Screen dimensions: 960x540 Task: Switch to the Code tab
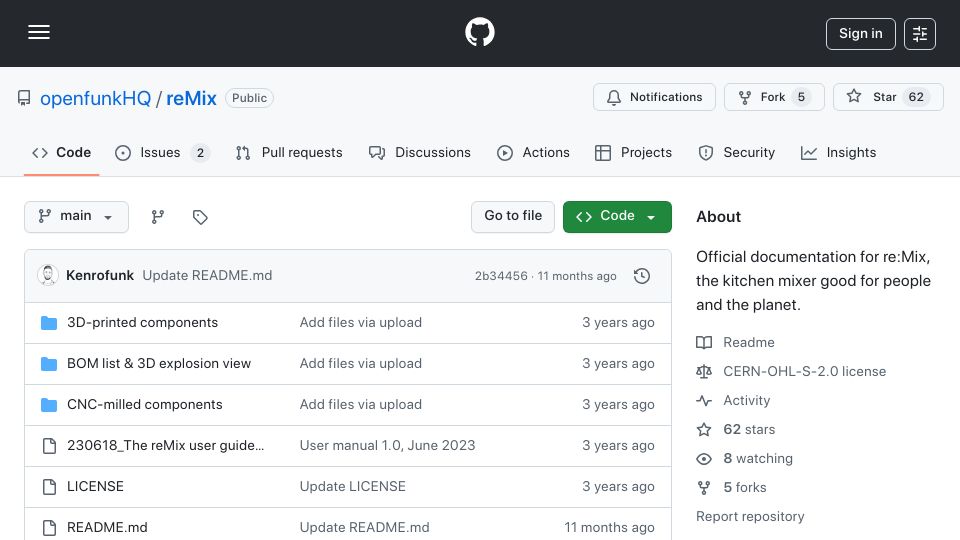click(x=61, y=152)
